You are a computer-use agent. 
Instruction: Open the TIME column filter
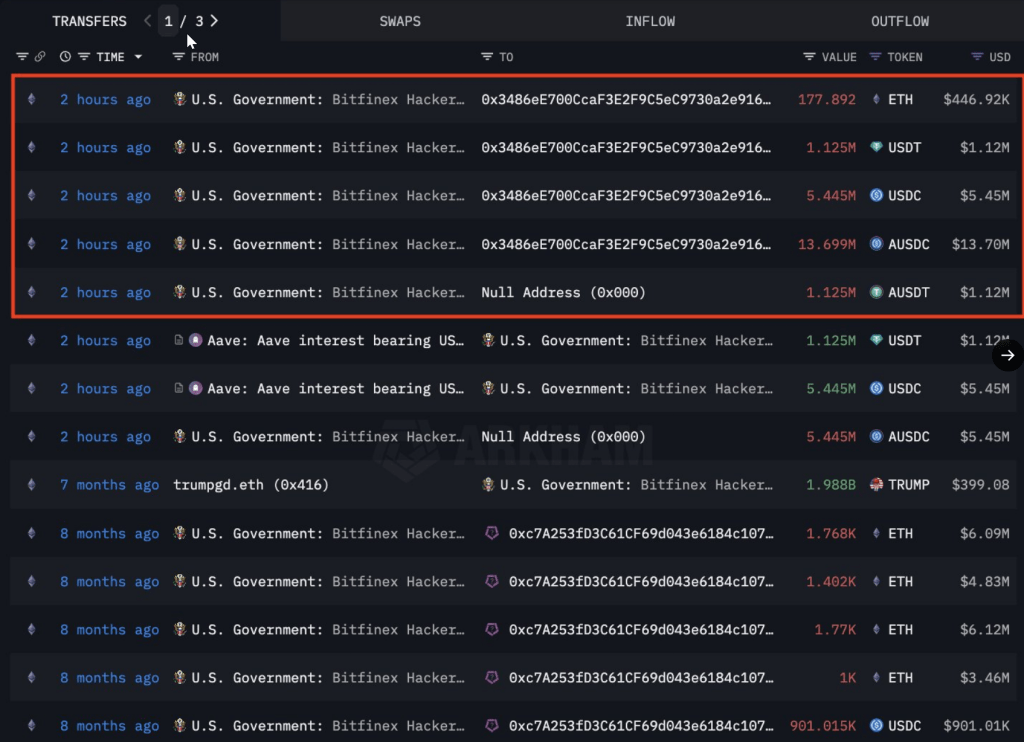coord(83,57)
